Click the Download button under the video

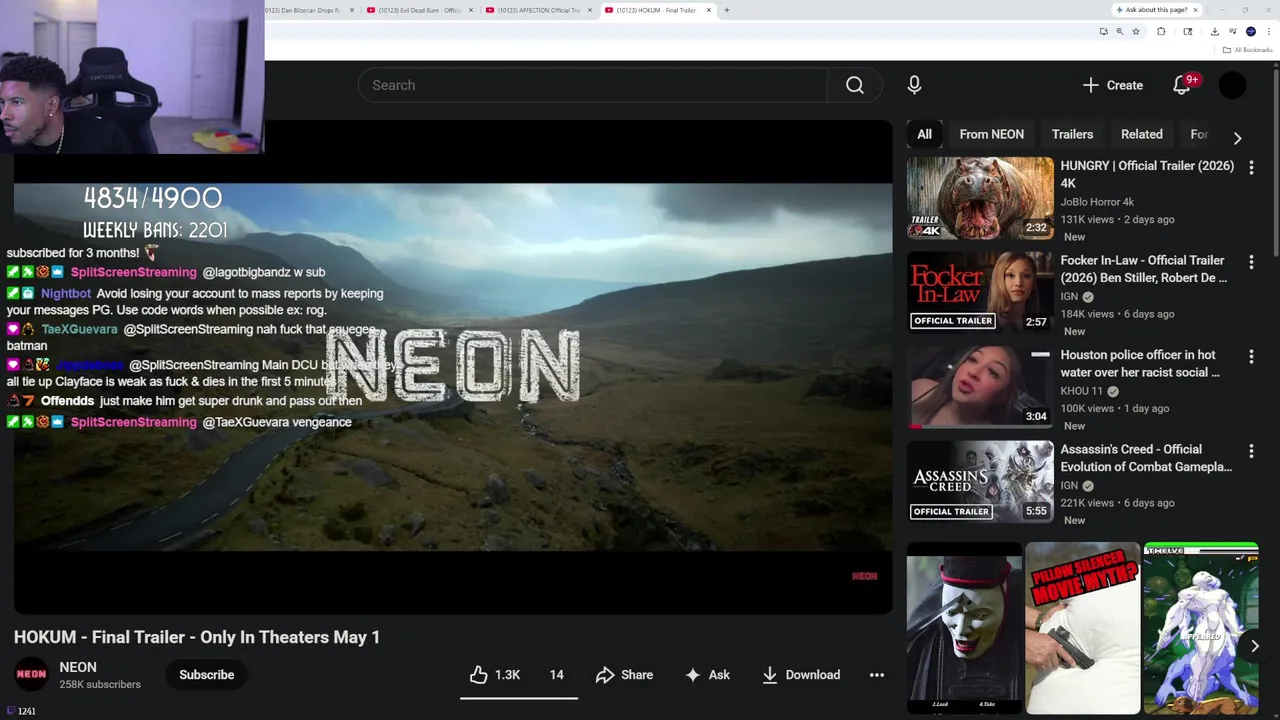[x=801, y=675]
